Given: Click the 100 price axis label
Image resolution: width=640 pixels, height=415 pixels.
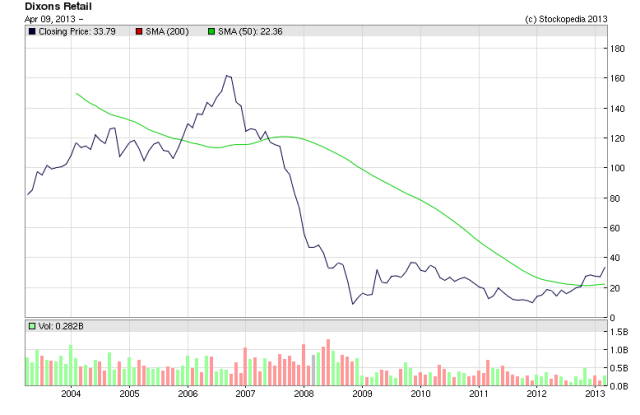Looking at the screenshot, I should [618, 168].
